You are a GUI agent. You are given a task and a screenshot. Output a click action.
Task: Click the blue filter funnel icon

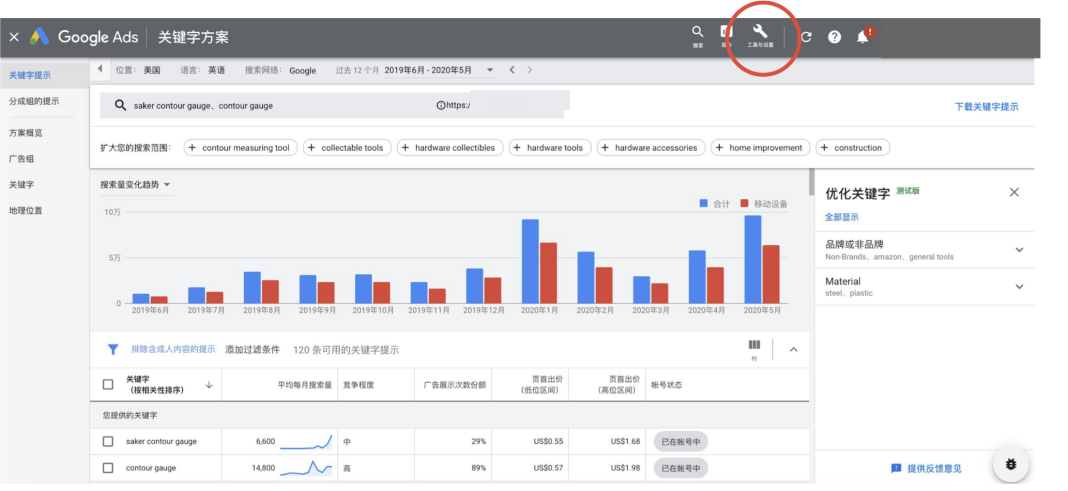point(113,349)
